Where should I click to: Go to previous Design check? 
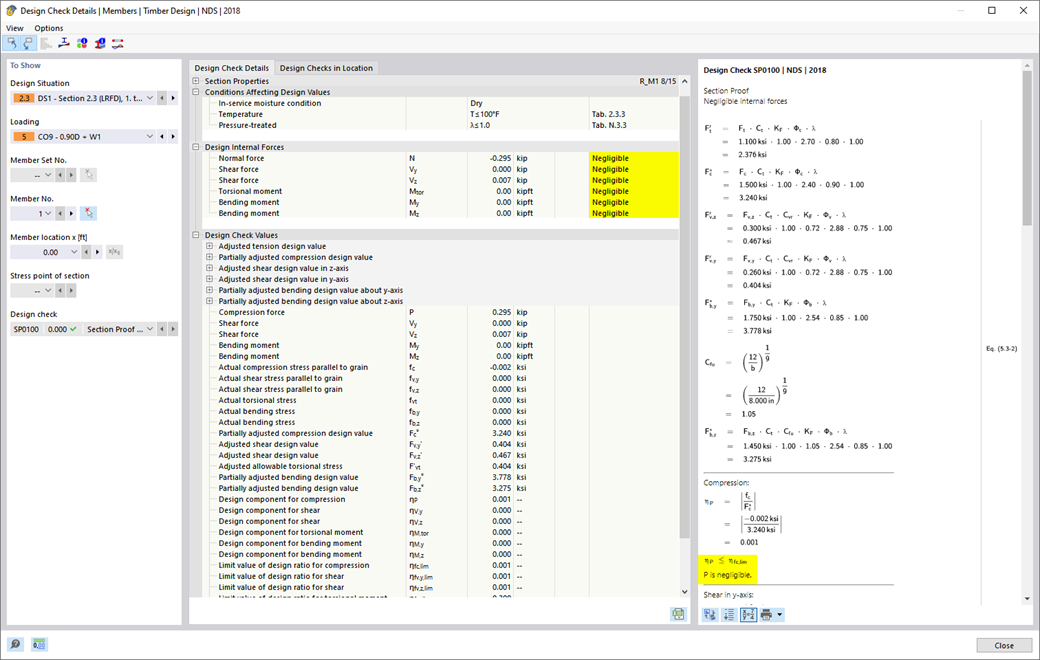162,329
